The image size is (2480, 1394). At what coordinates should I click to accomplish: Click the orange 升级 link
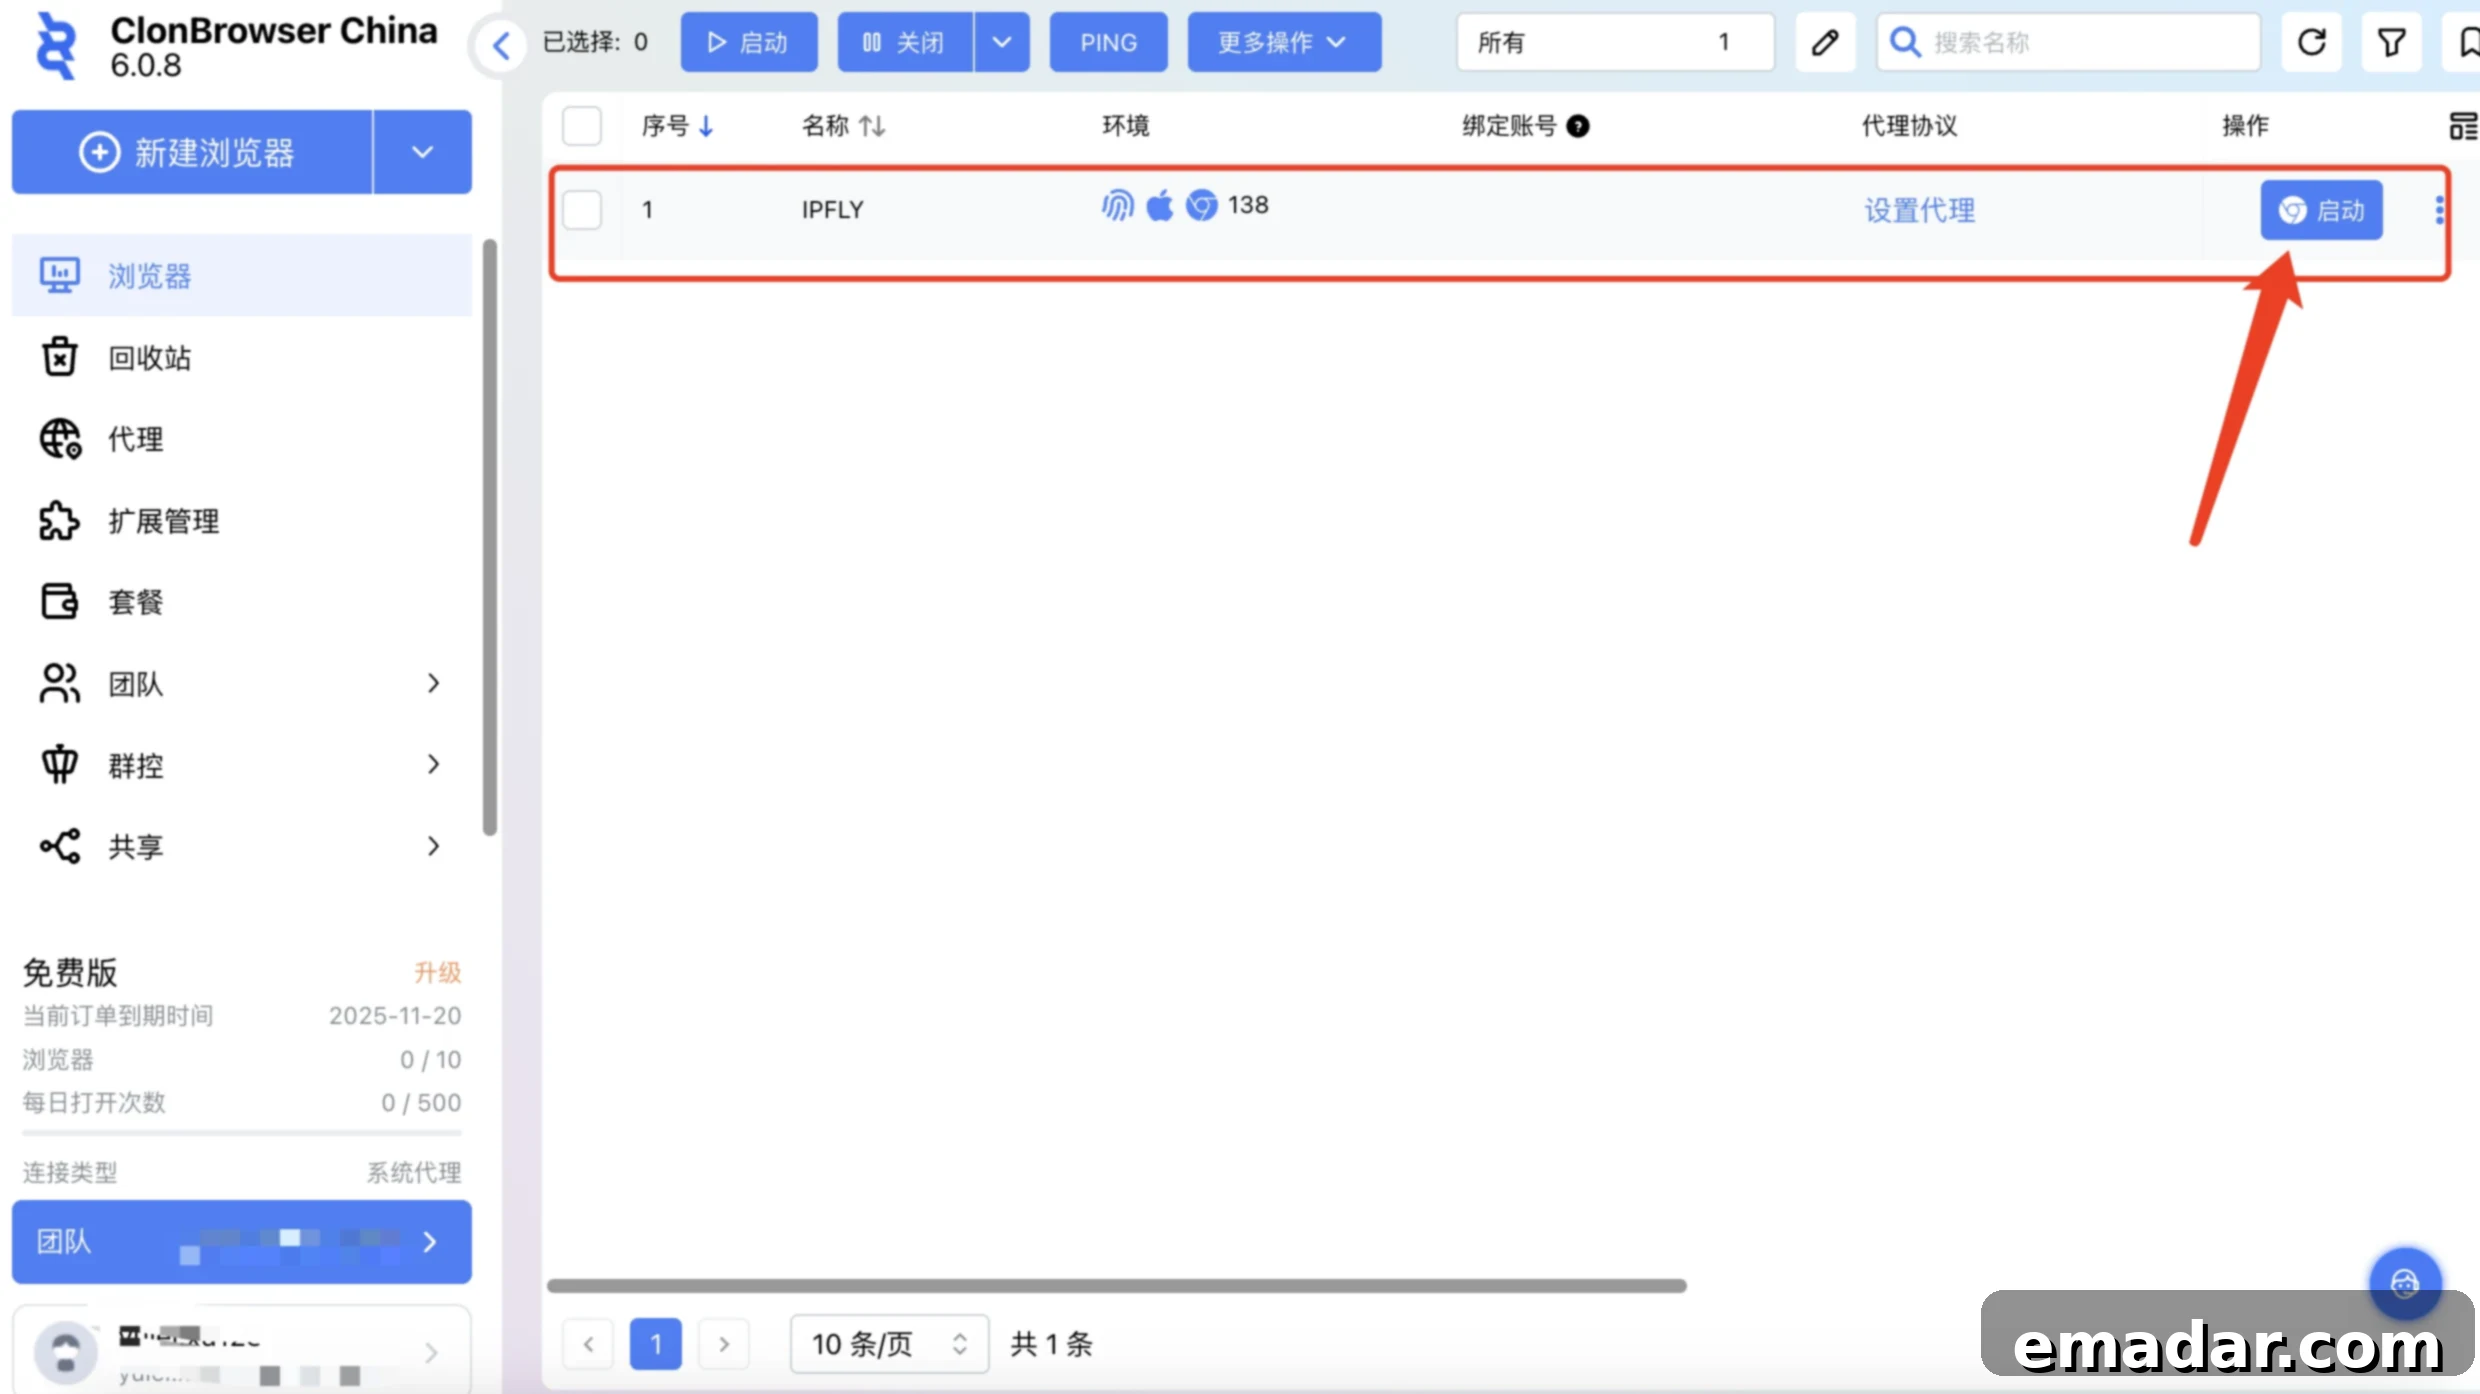coord(437,972)
